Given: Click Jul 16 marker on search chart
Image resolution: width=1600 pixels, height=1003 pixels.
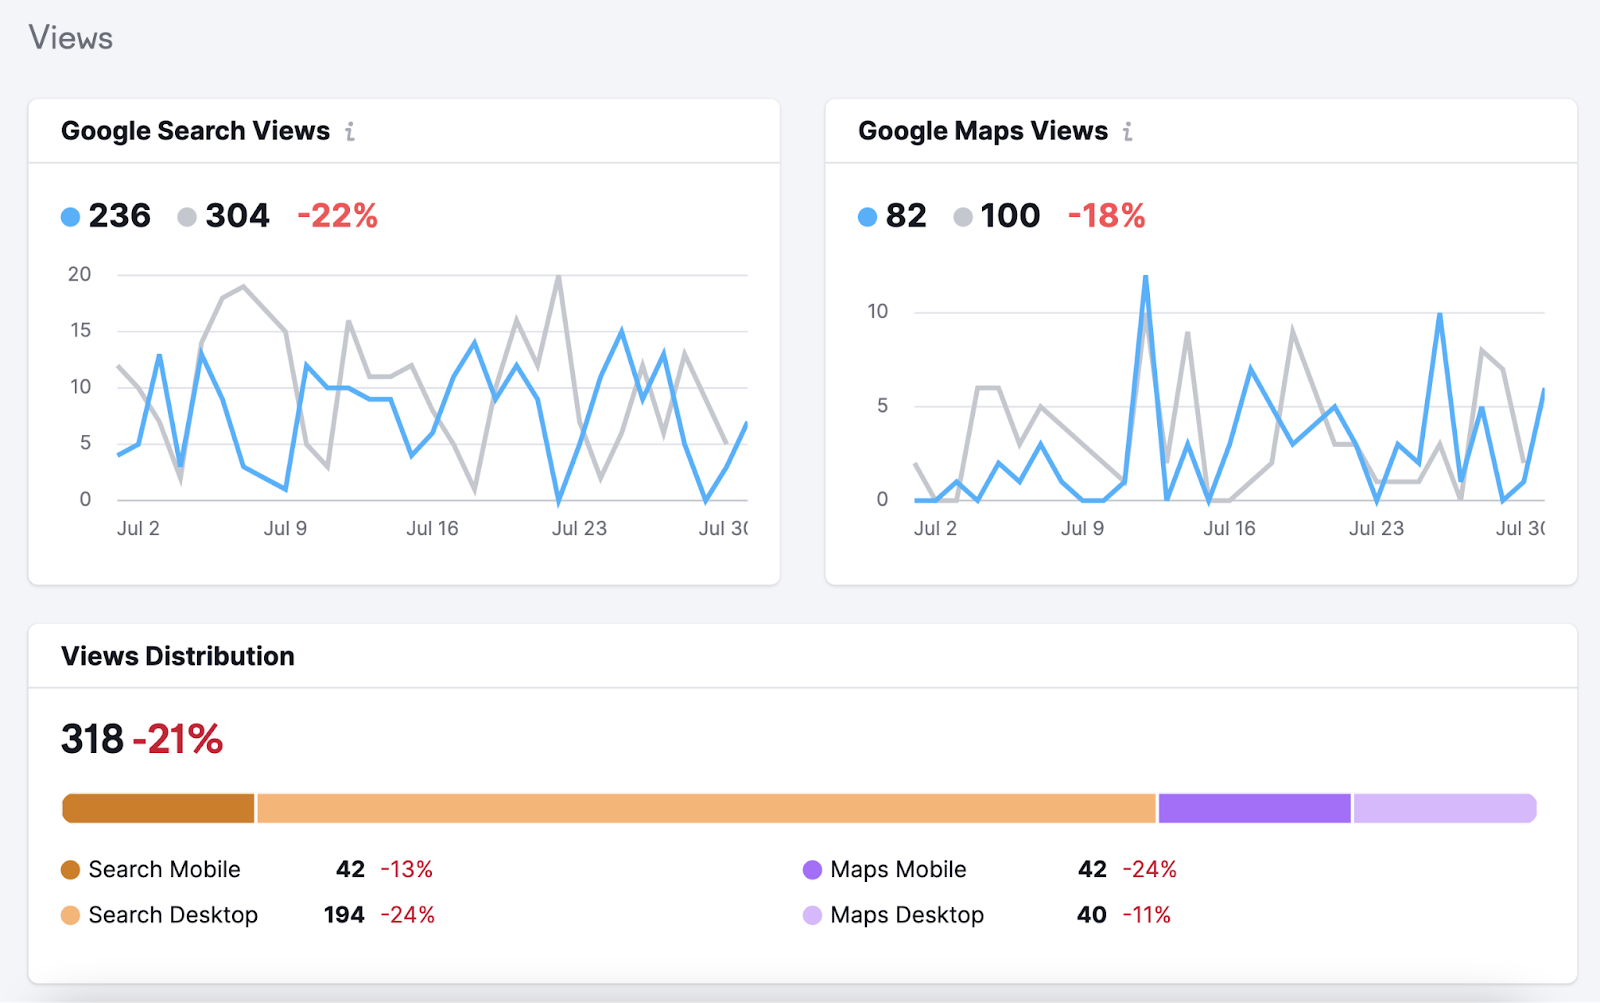Looking at the screenshot, I should tap(432, 528).
